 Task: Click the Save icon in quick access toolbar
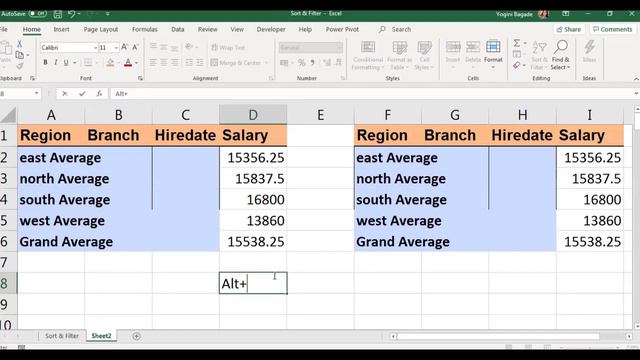[58, 14]
